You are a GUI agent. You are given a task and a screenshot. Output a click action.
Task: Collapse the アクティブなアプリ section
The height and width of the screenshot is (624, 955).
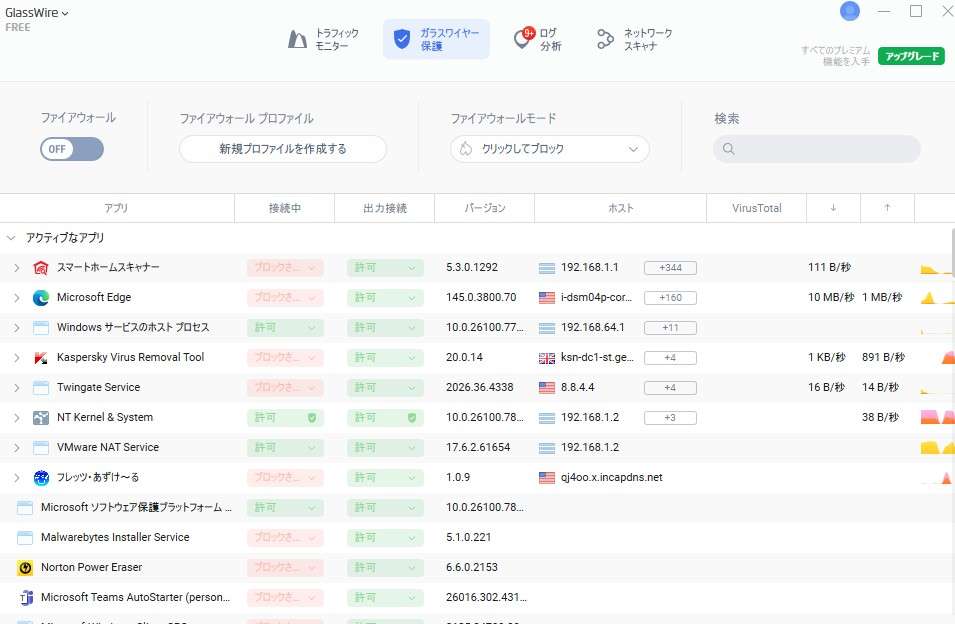14,240
